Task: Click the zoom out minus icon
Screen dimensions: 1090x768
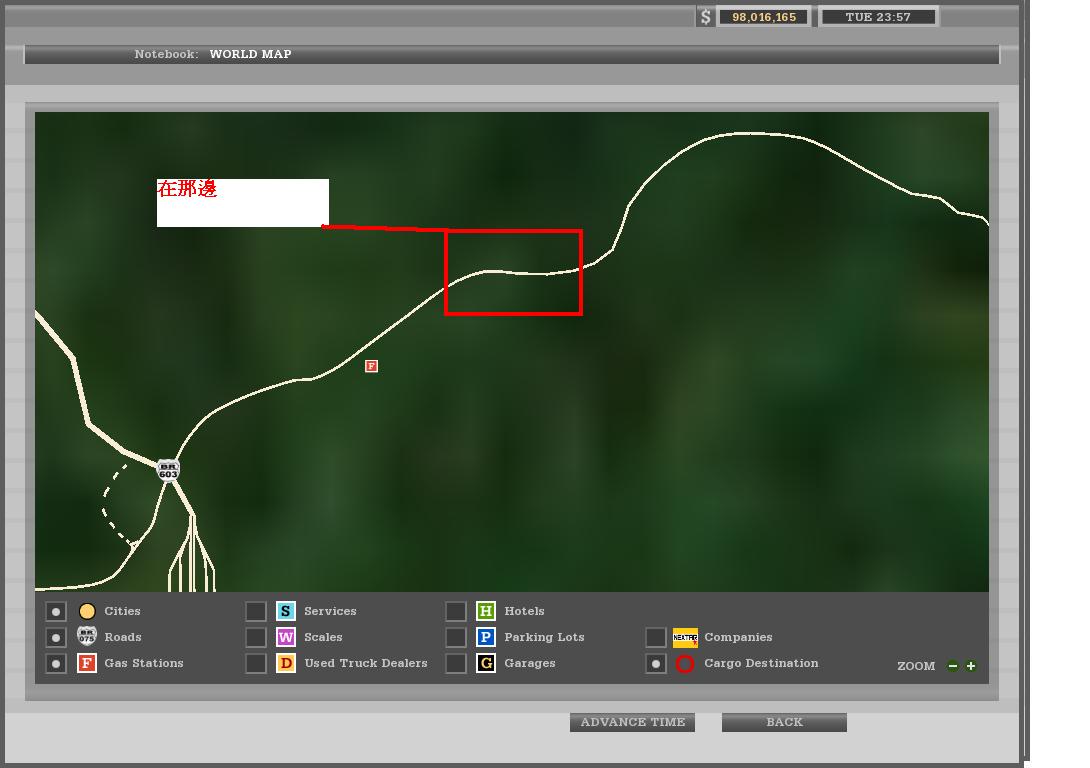Action: point(952,666)
